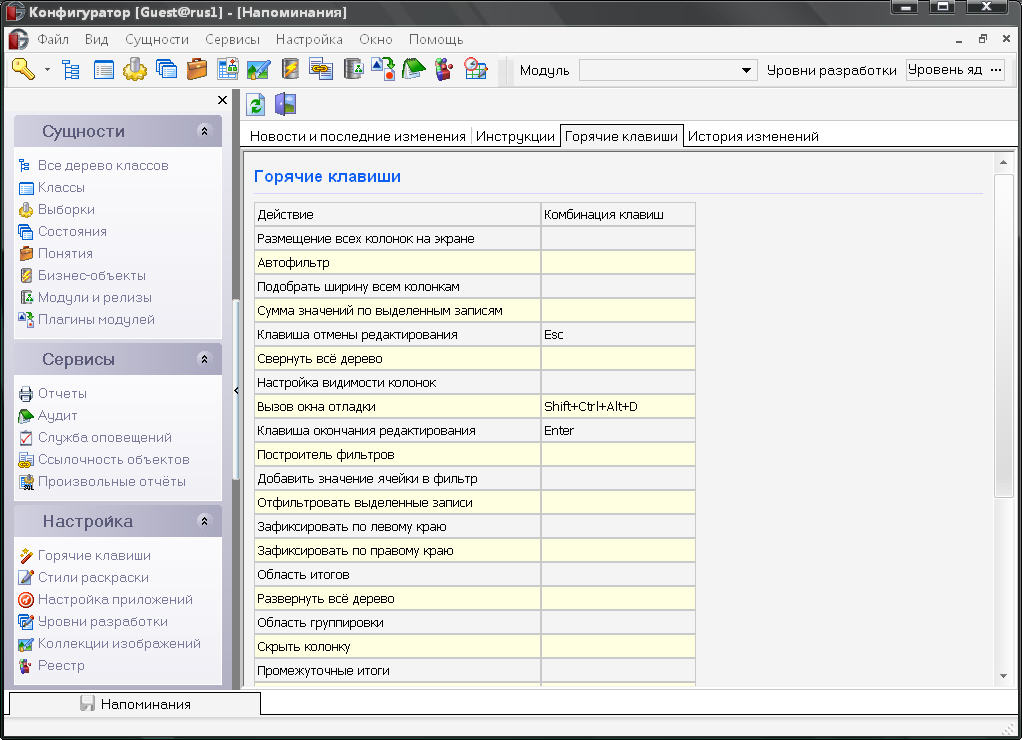Click the picture-with-pencil toolbar icon
Screen dimensions: 1022x740
tap(258, 69)
